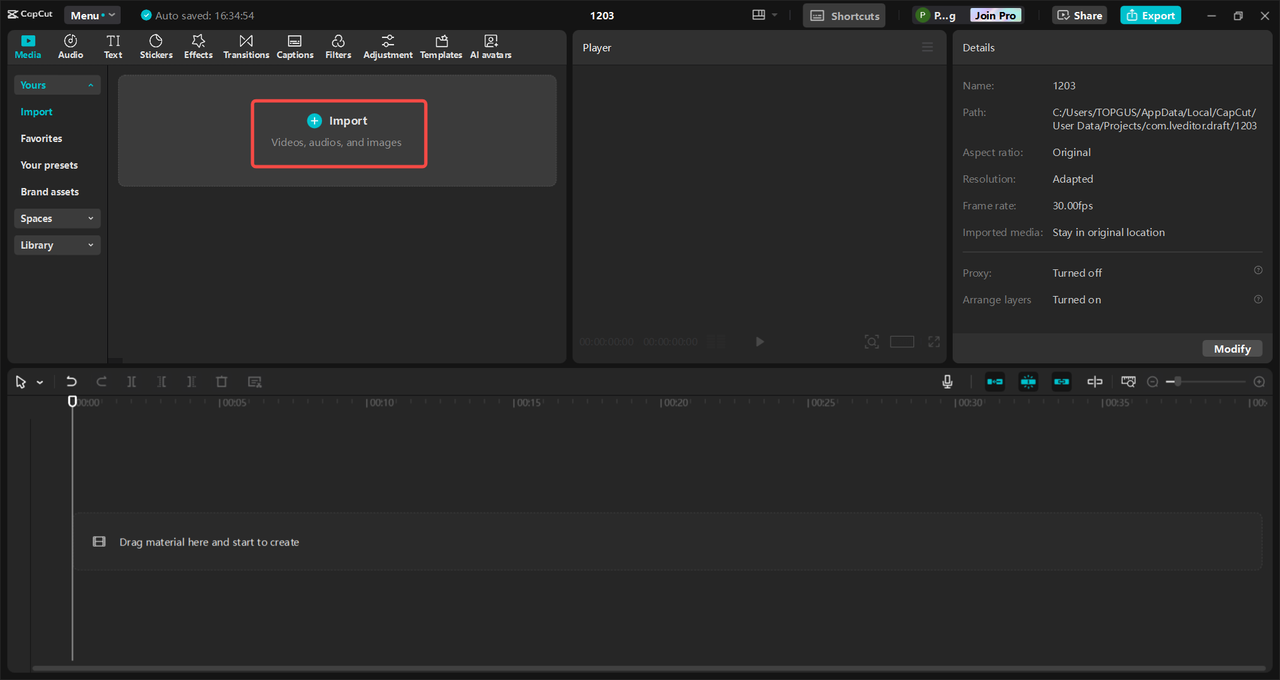Click the Split clip icon

tap(131, 382)
